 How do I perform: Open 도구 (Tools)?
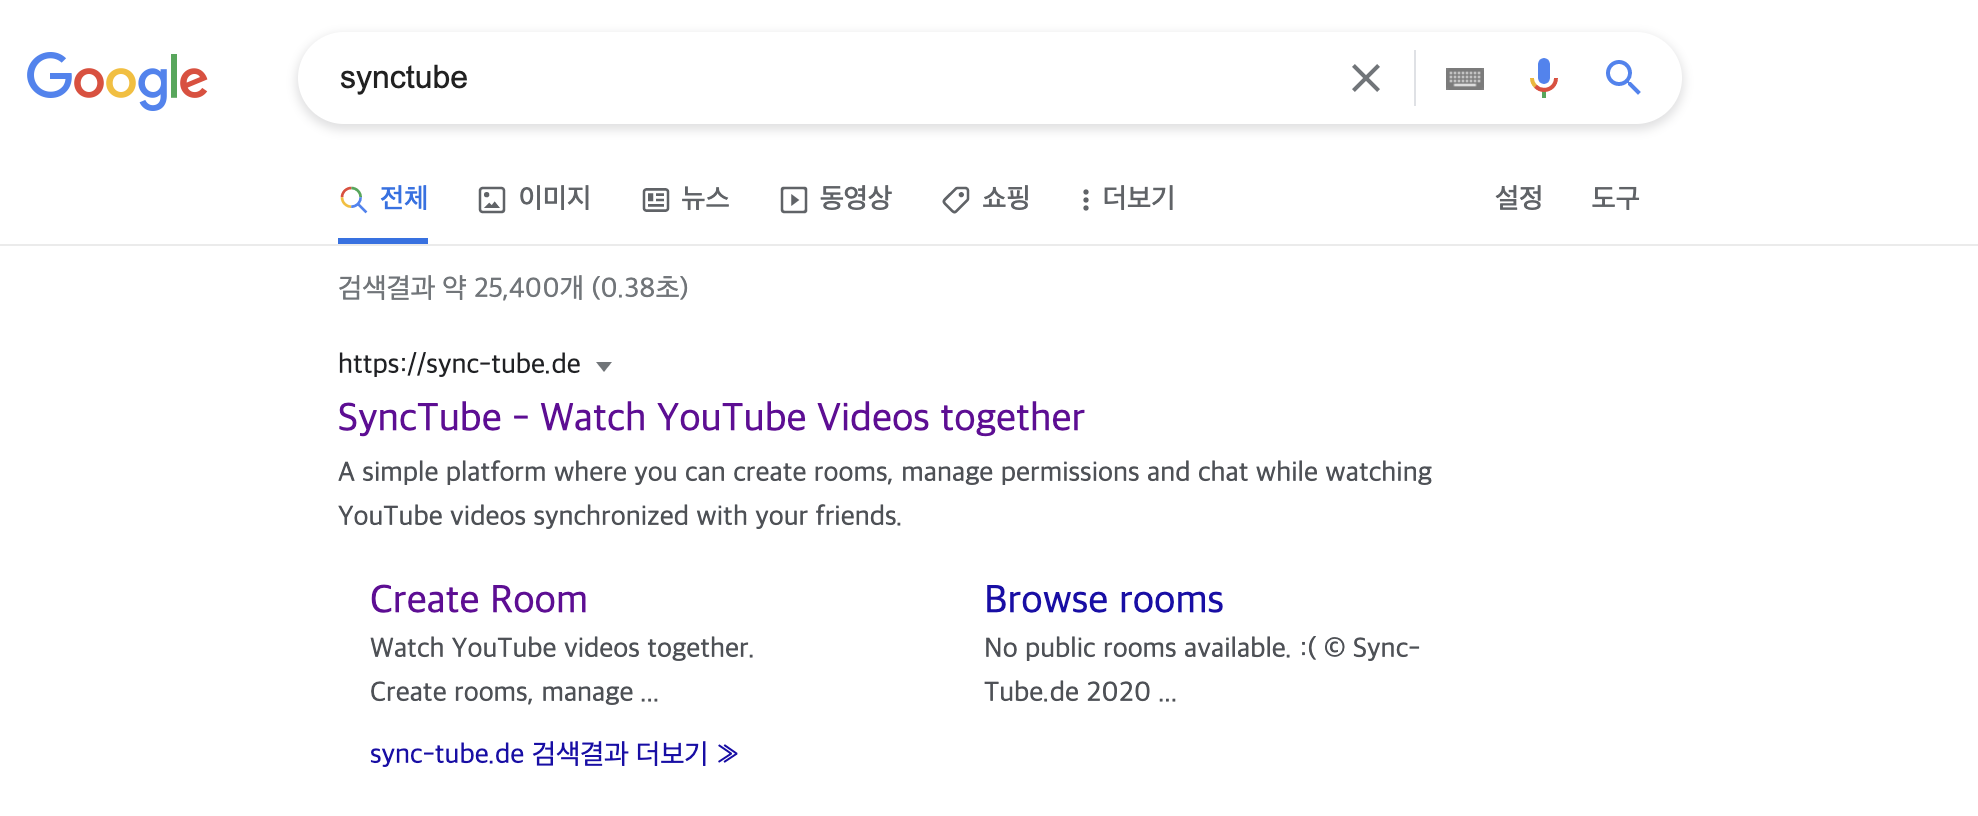[1615, 198]
